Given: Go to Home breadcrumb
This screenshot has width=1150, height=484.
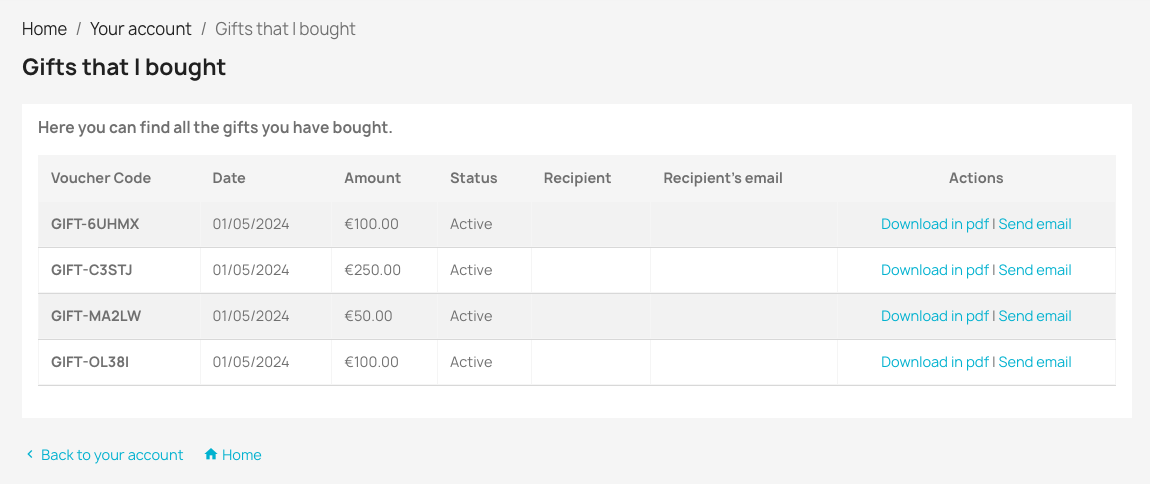Looking at the screenshot, I should pyautogui.click(x=44, y=29).
